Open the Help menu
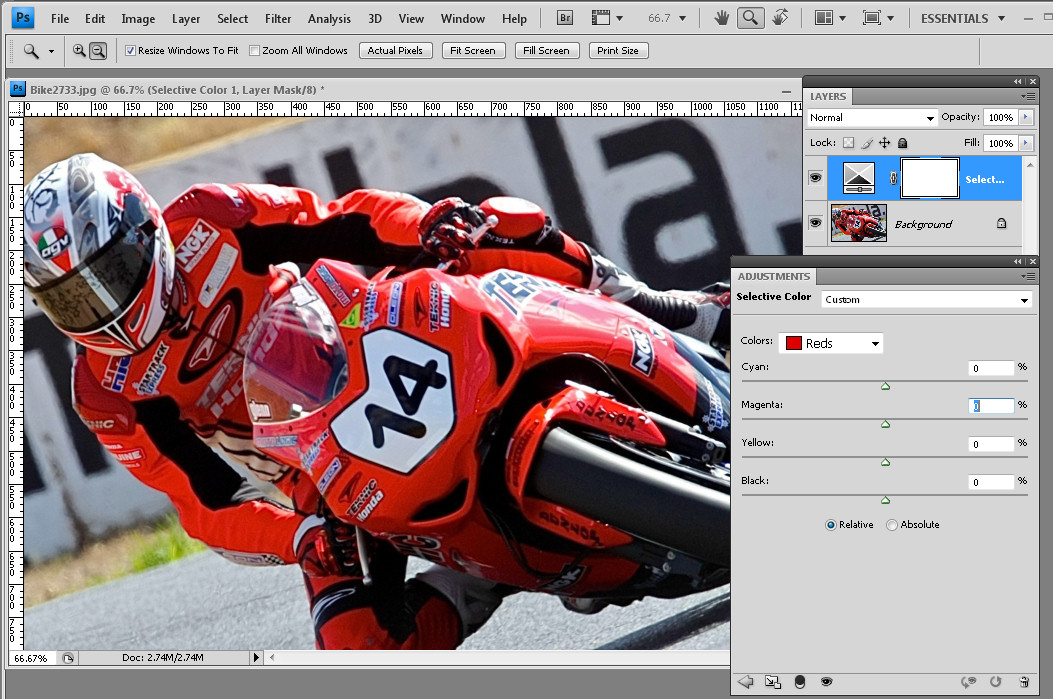Image resolution: width=1053 pixels, height=699 pixels. pos(514,19)
